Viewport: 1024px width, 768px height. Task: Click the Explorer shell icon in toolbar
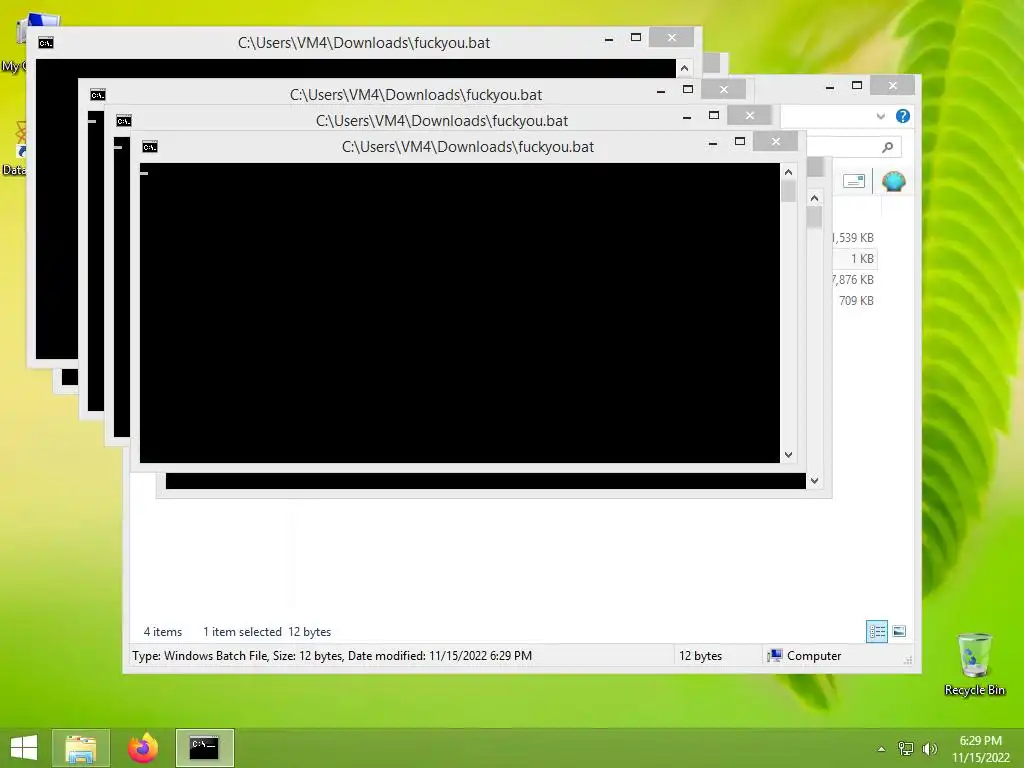[x=893, y=181]
